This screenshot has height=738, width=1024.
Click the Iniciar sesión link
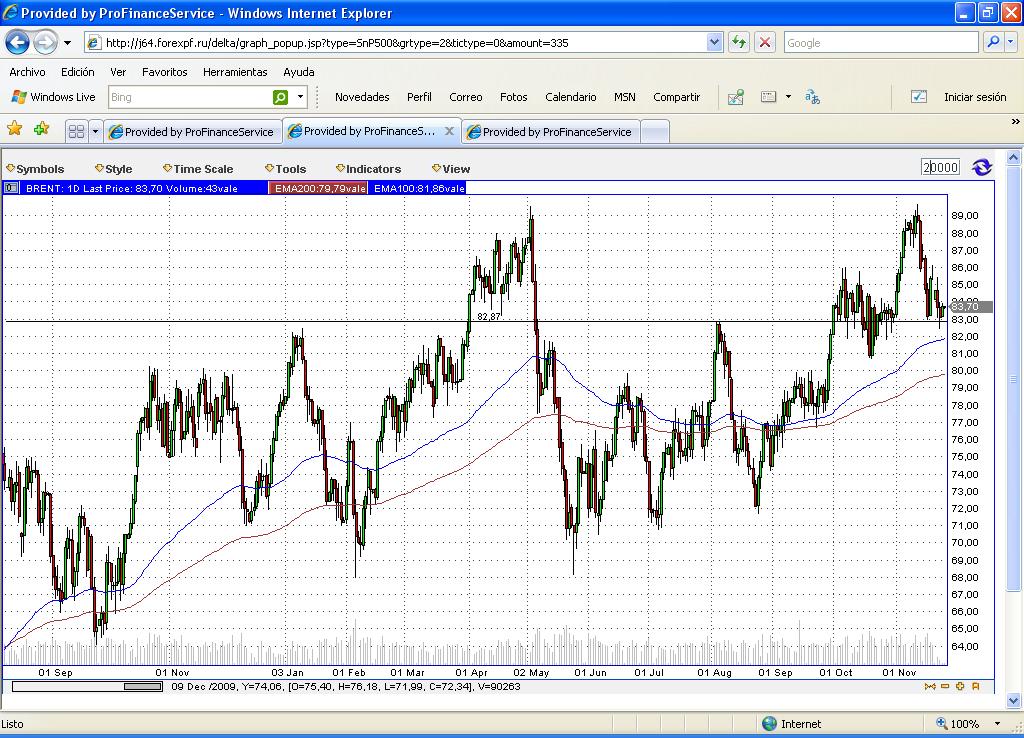point(974,97)
